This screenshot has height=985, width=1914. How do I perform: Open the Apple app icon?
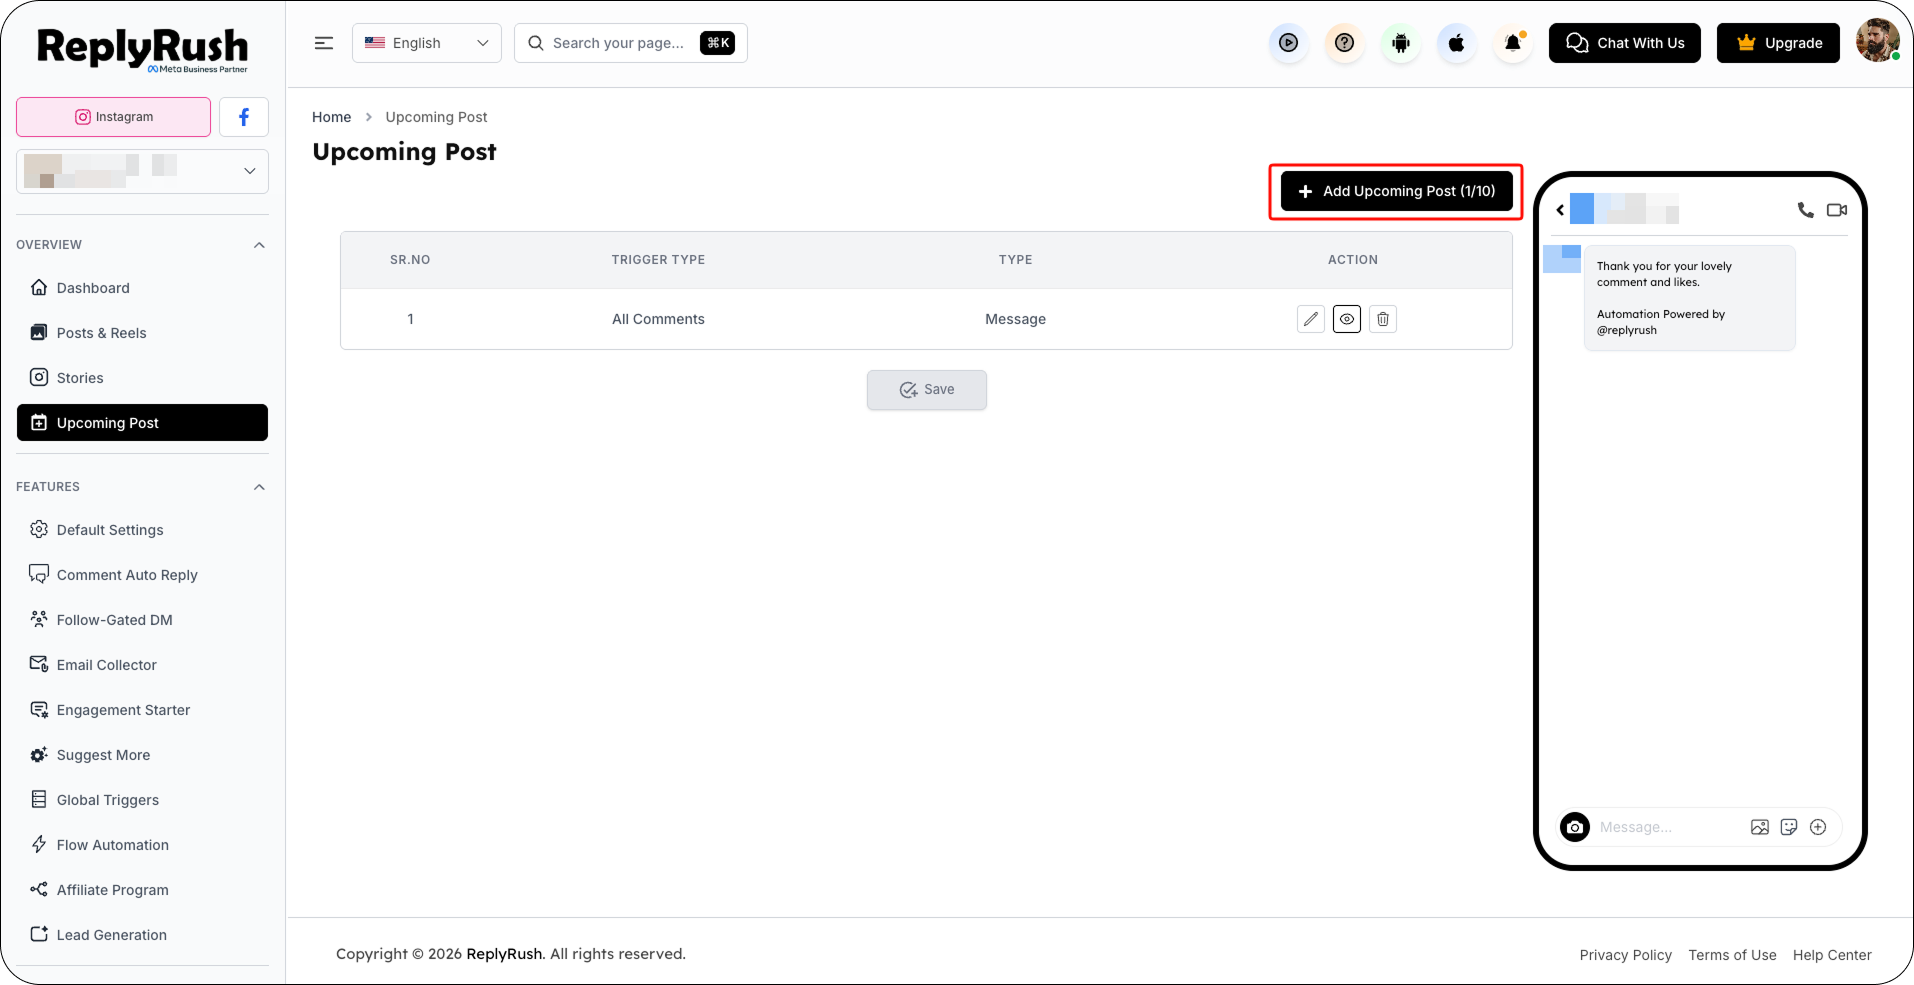tap(1457, 43)
